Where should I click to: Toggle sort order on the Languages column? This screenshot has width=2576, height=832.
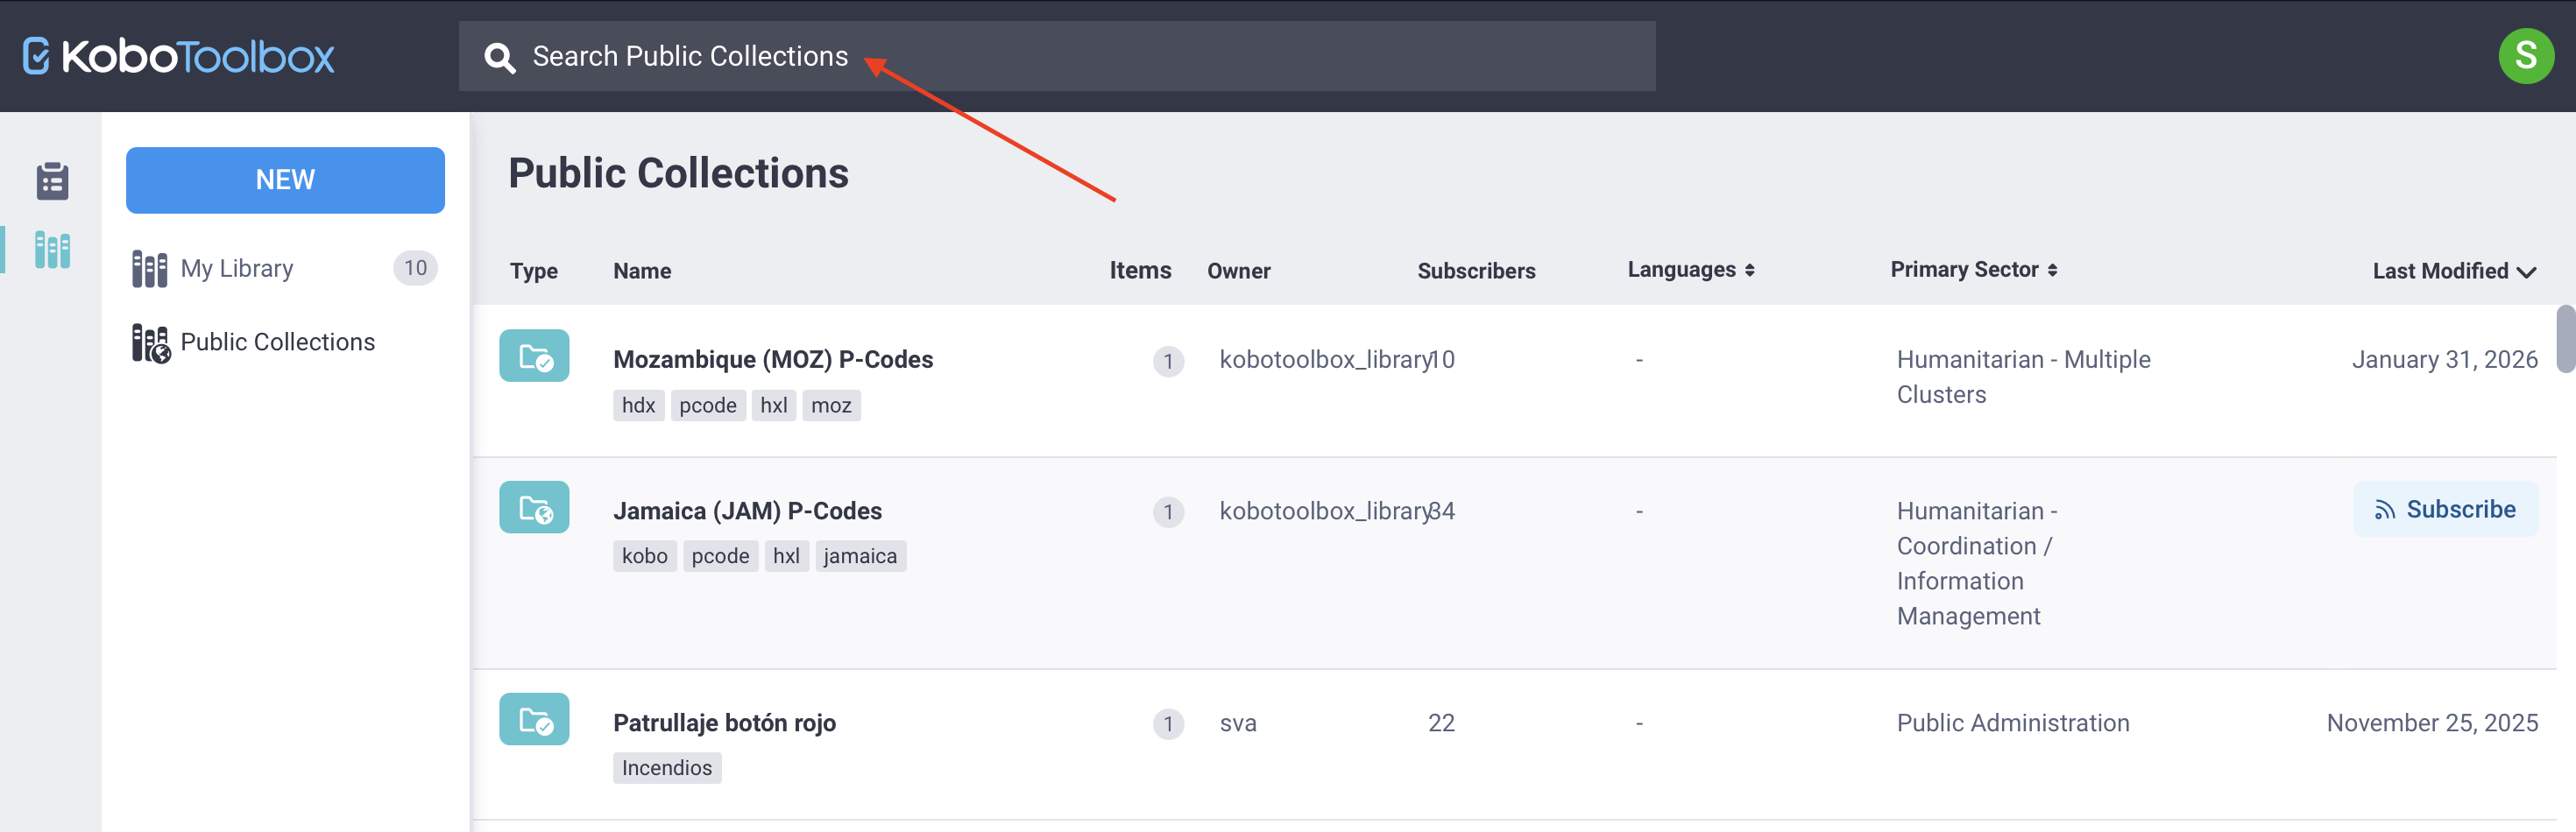click(1750, 269)
